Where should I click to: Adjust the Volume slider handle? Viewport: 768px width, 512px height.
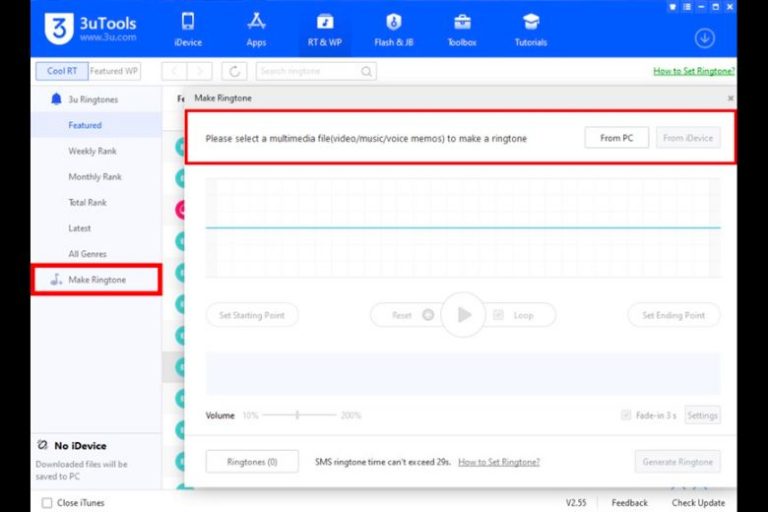click(x=297, y=415)
